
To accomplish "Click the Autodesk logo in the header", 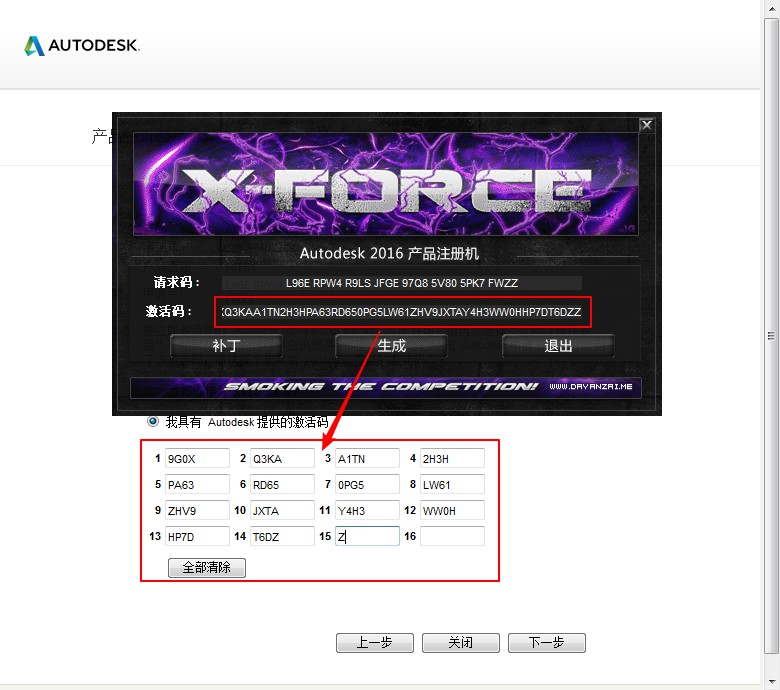I will click(82, 46).
